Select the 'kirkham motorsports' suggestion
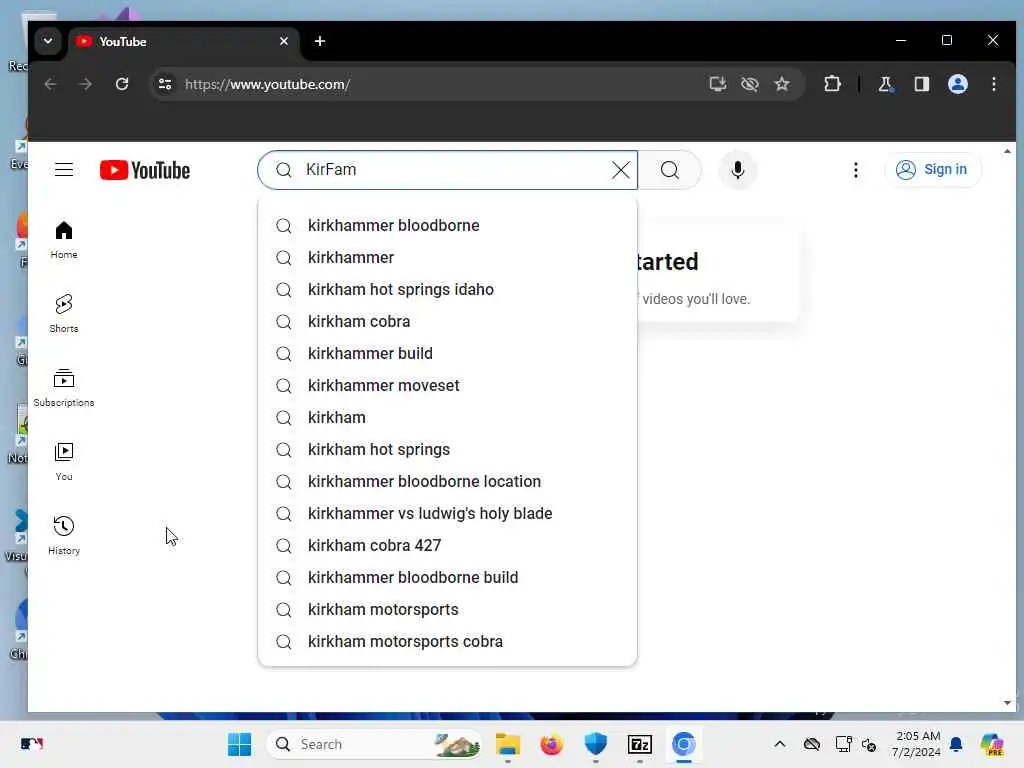 (447, 609)
